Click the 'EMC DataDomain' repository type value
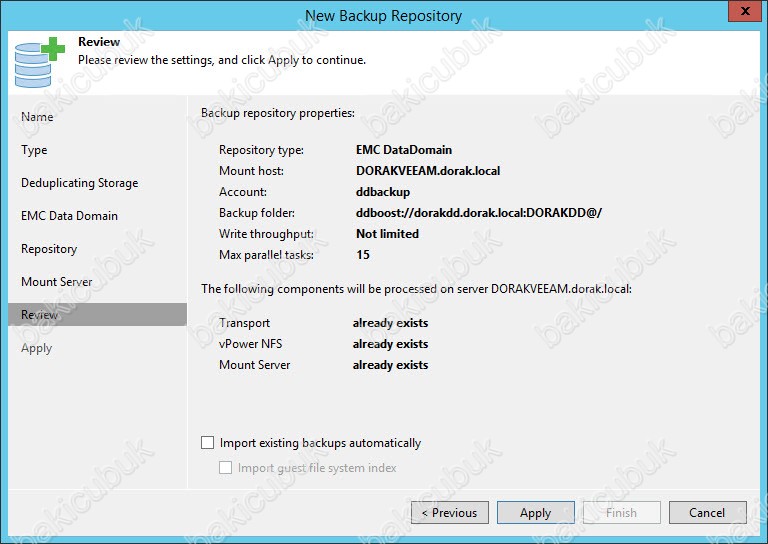This screenshot has height=544, width=768. point(404,150)
